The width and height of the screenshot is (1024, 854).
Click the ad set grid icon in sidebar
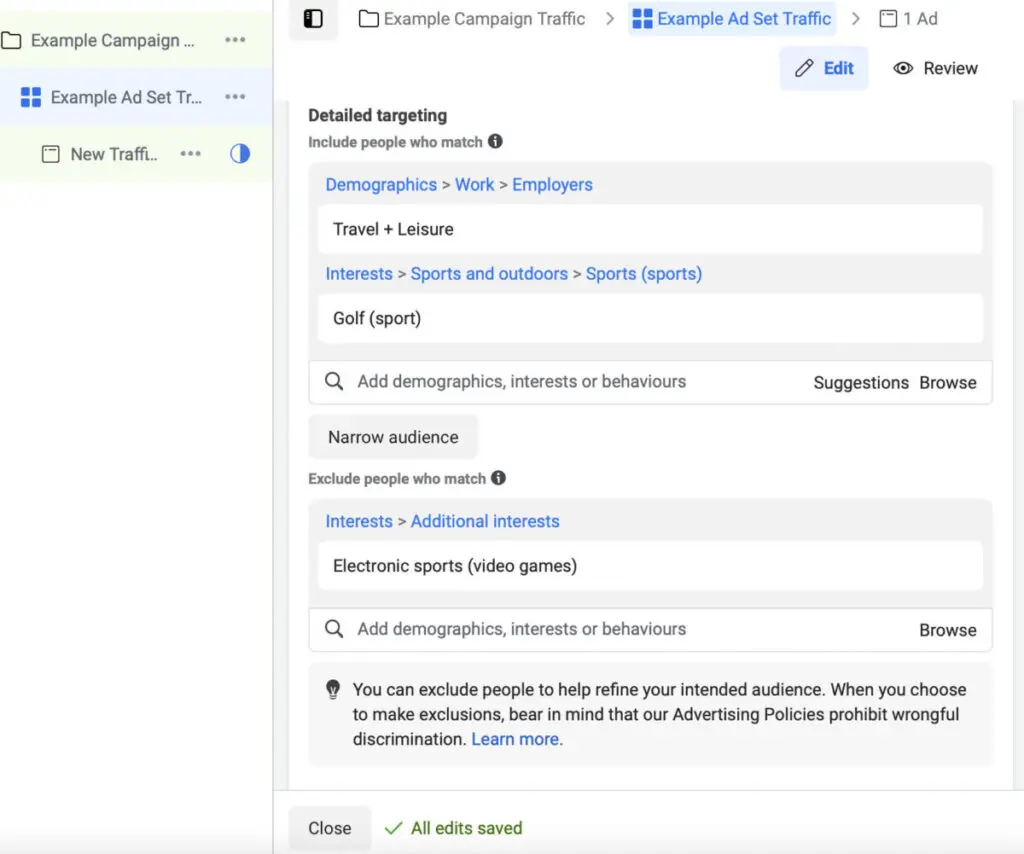(31, 97)
